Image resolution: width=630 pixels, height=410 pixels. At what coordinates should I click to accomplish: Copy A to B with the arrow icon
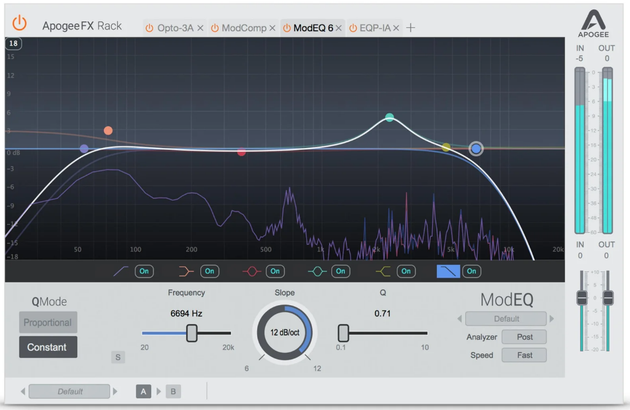click(158, 392)
